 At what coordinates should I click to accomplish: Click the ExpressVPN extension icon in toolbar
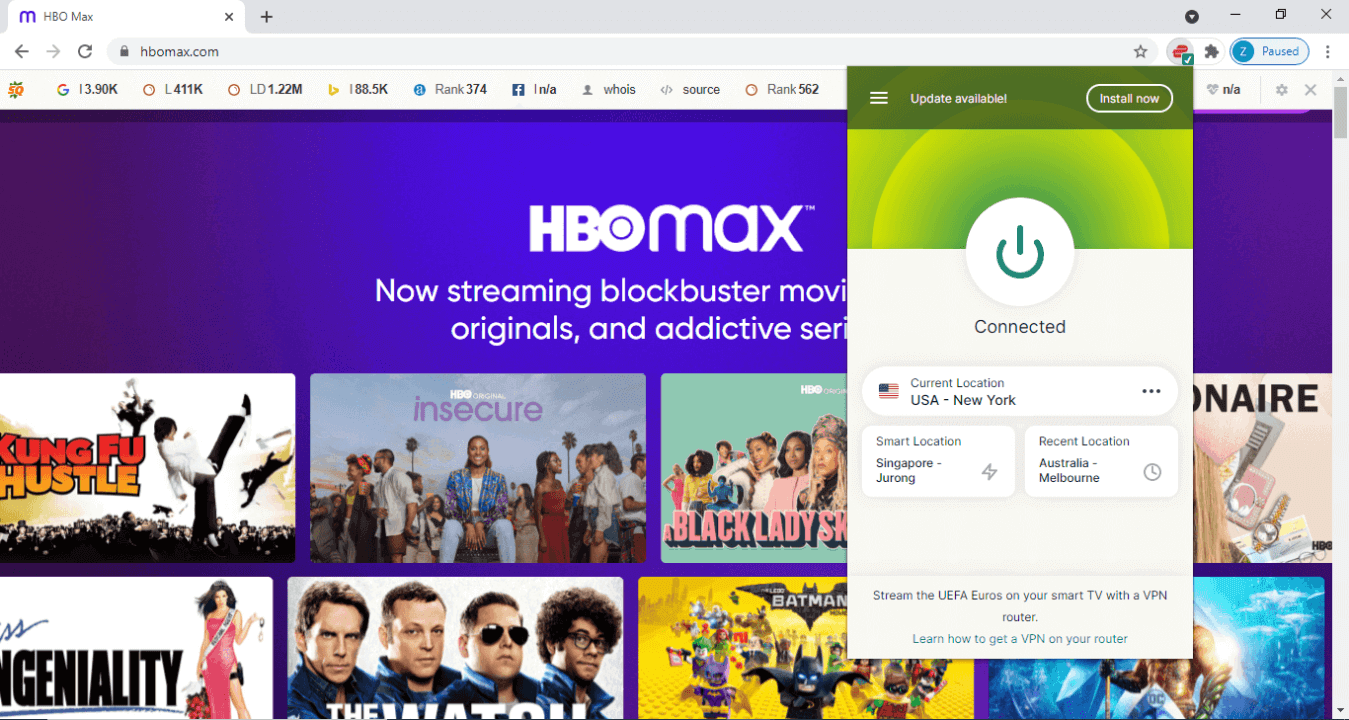pyautogui.click(x=1180, y=52)
